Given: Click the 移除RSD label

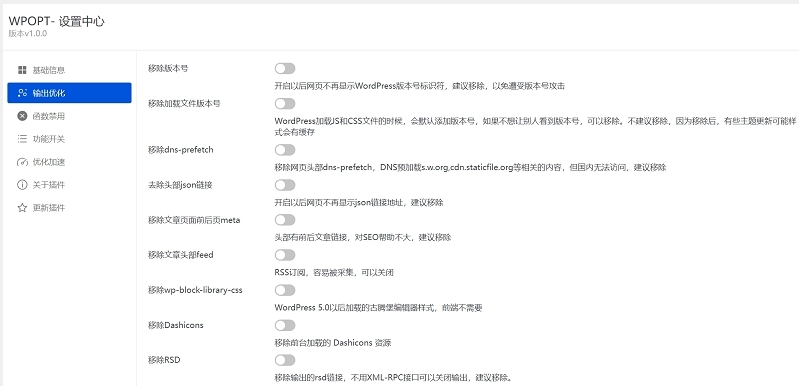Looking at the screenshot, I should pyautogui.click(x=164, y=360).
